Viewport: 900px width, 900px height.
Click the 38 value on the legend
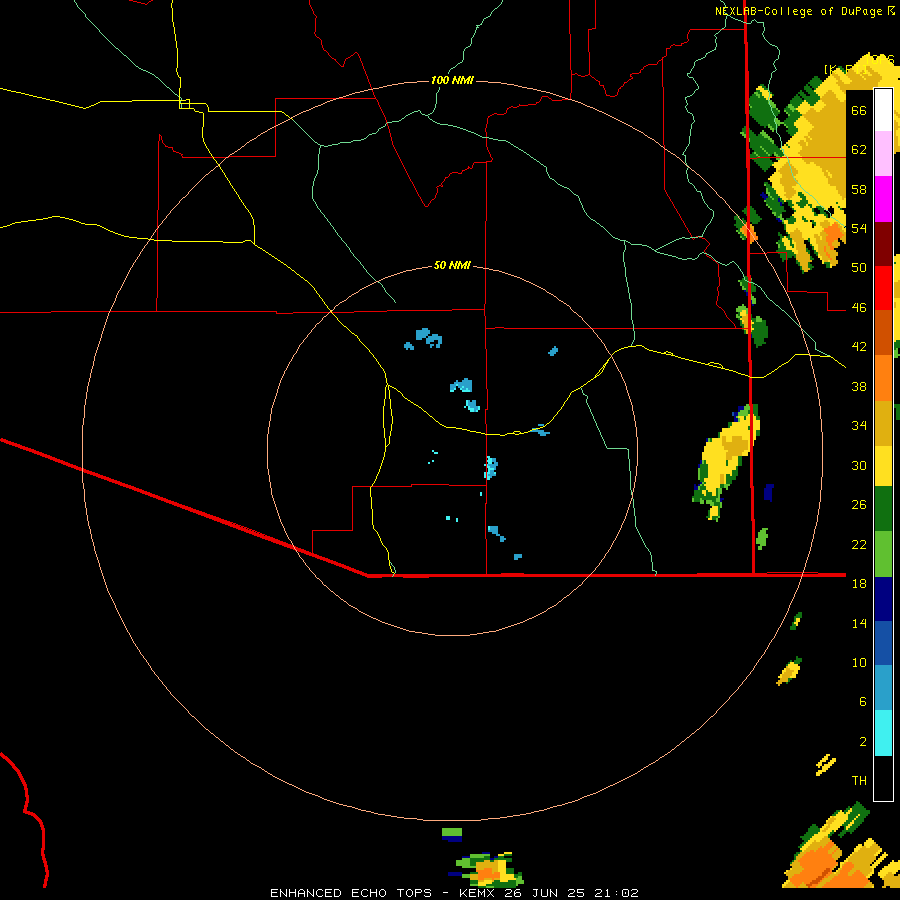[x=859, y=386]
